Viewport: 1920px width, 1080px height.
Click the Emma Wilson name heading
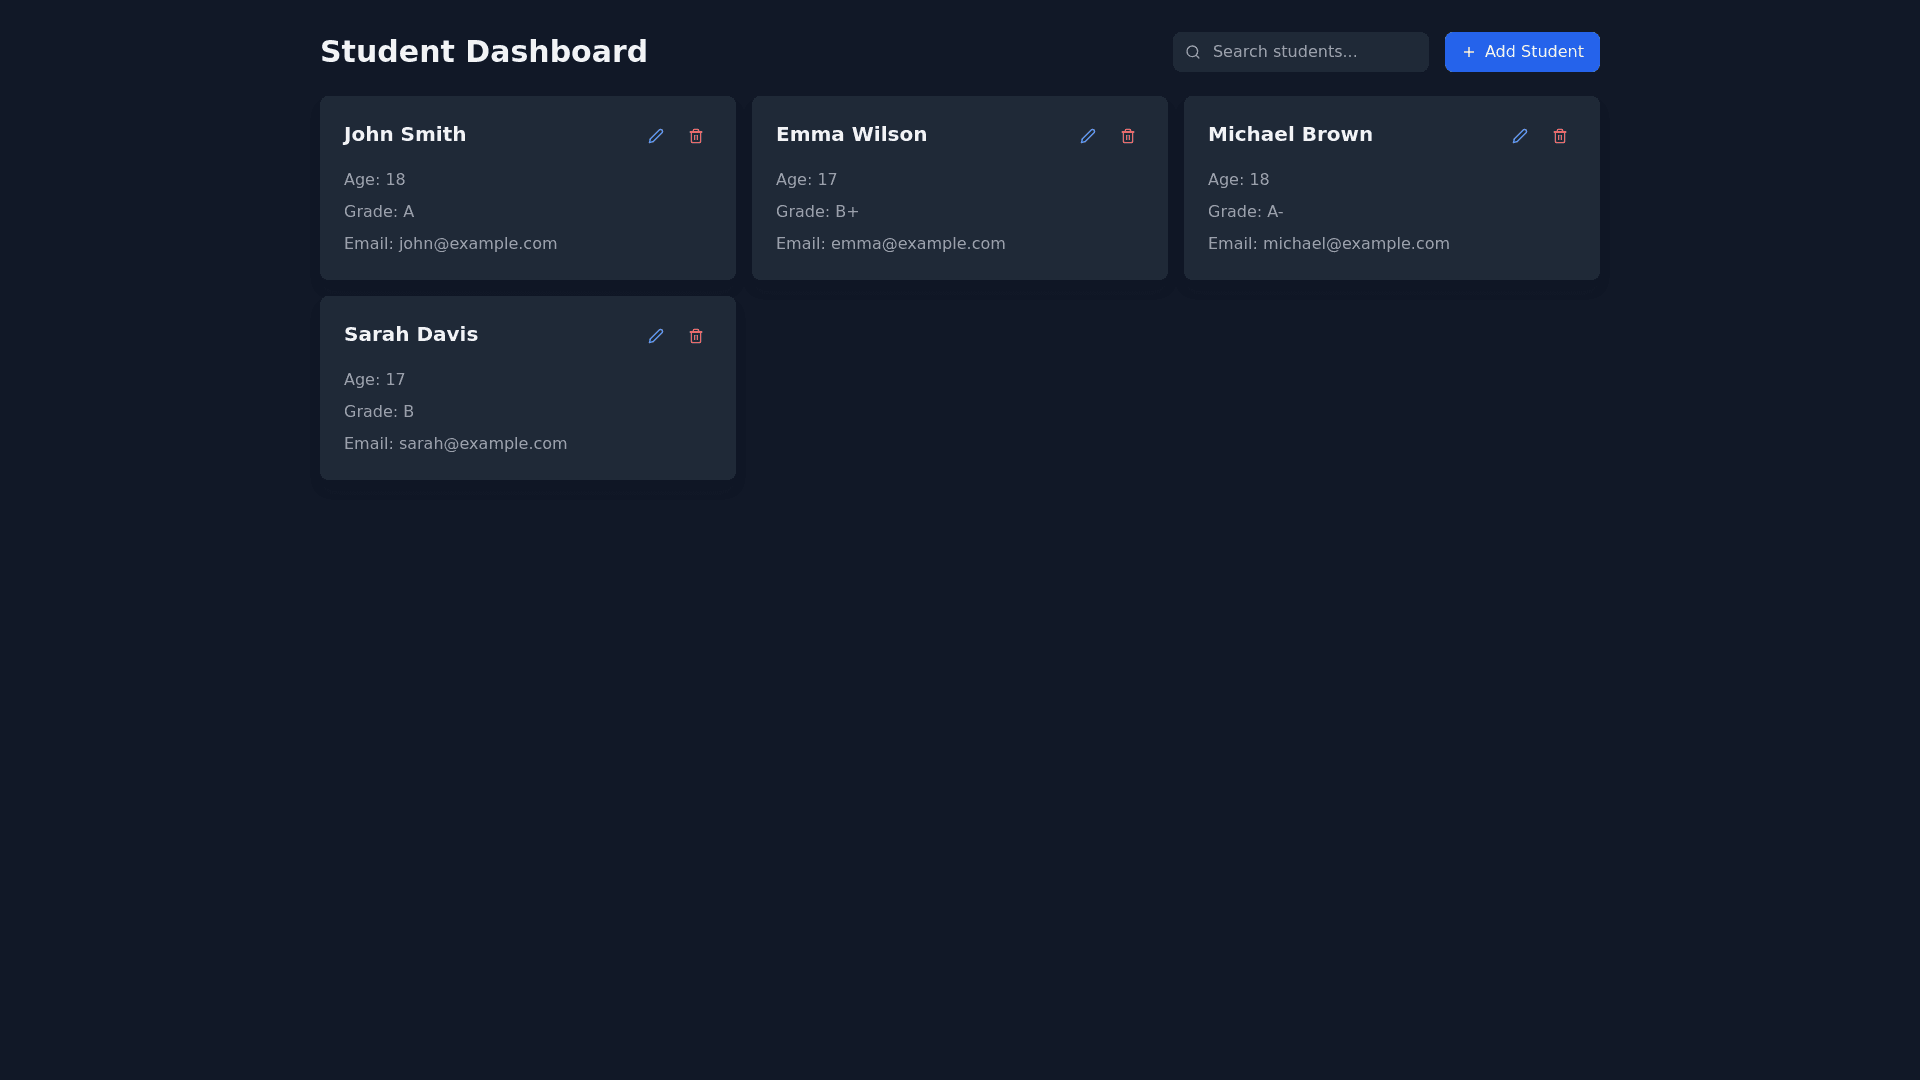[x=851, y=134]
